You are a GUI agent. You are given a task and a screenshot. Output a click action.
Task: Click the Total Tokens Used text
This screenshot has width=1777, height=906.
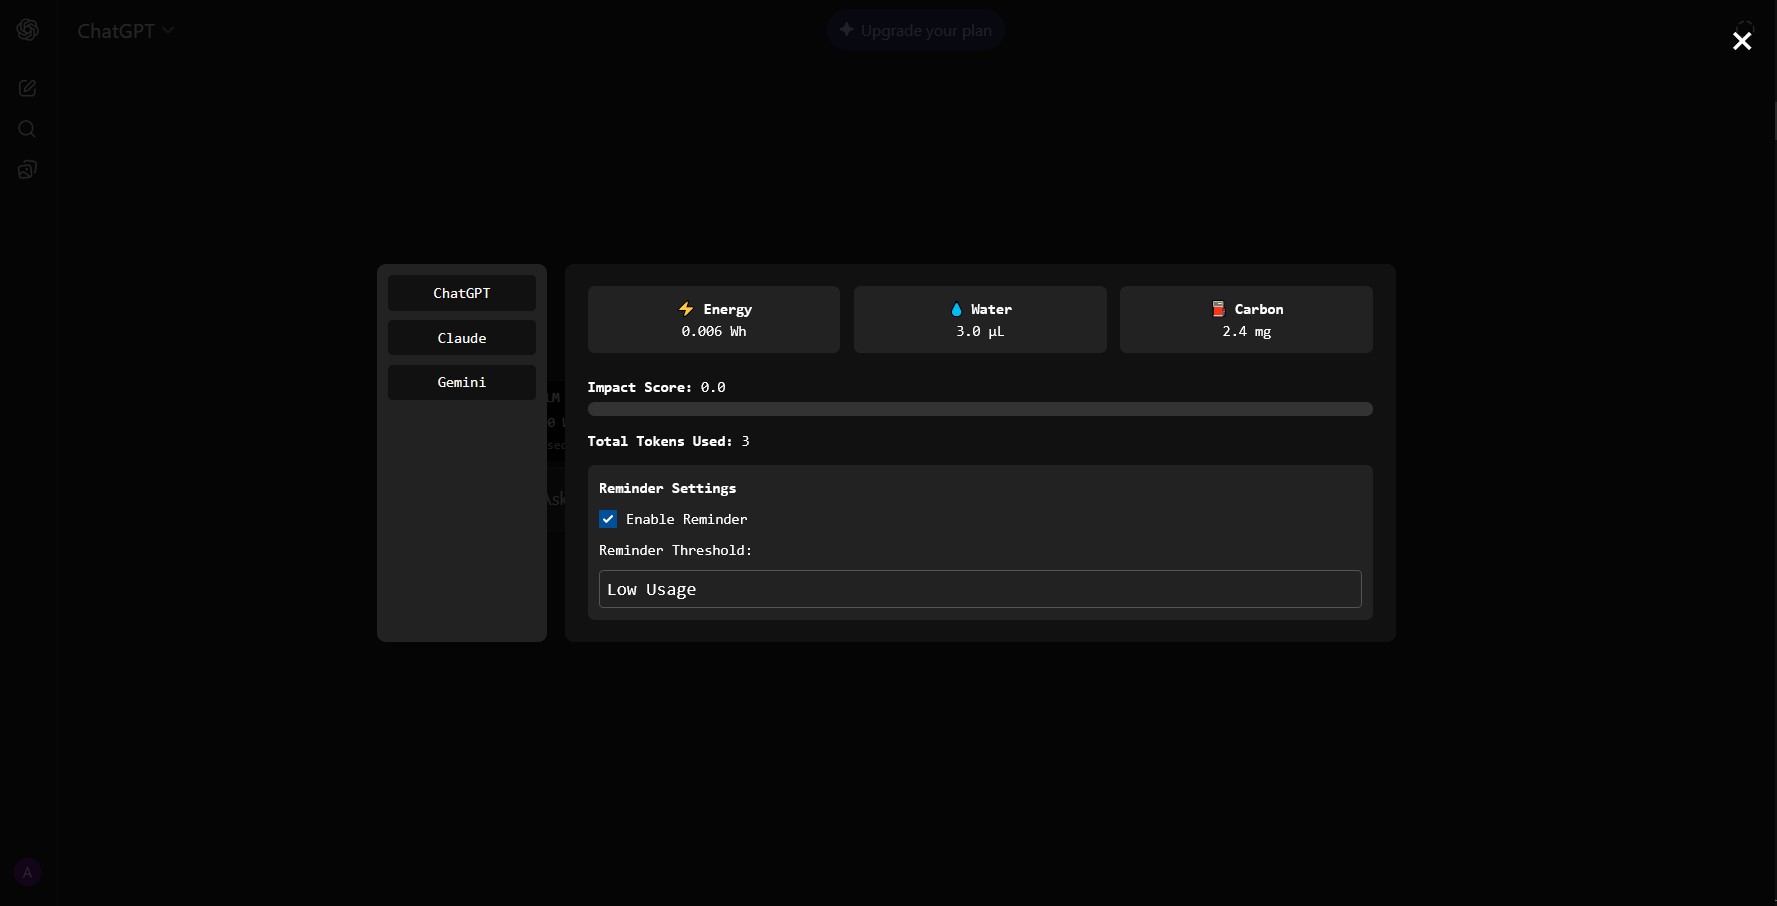click(668, 441)
